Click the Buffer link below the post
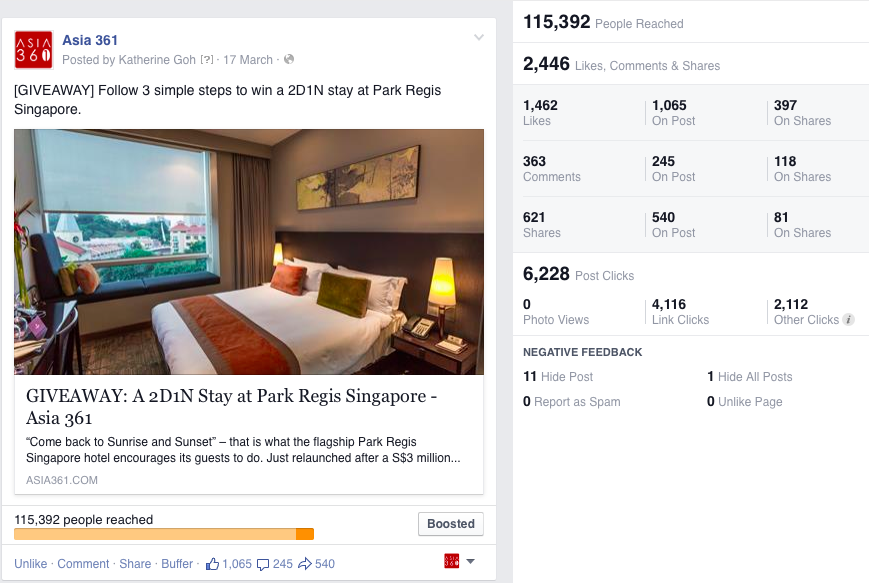Screen dimensions: 869x583 (177, 564)
